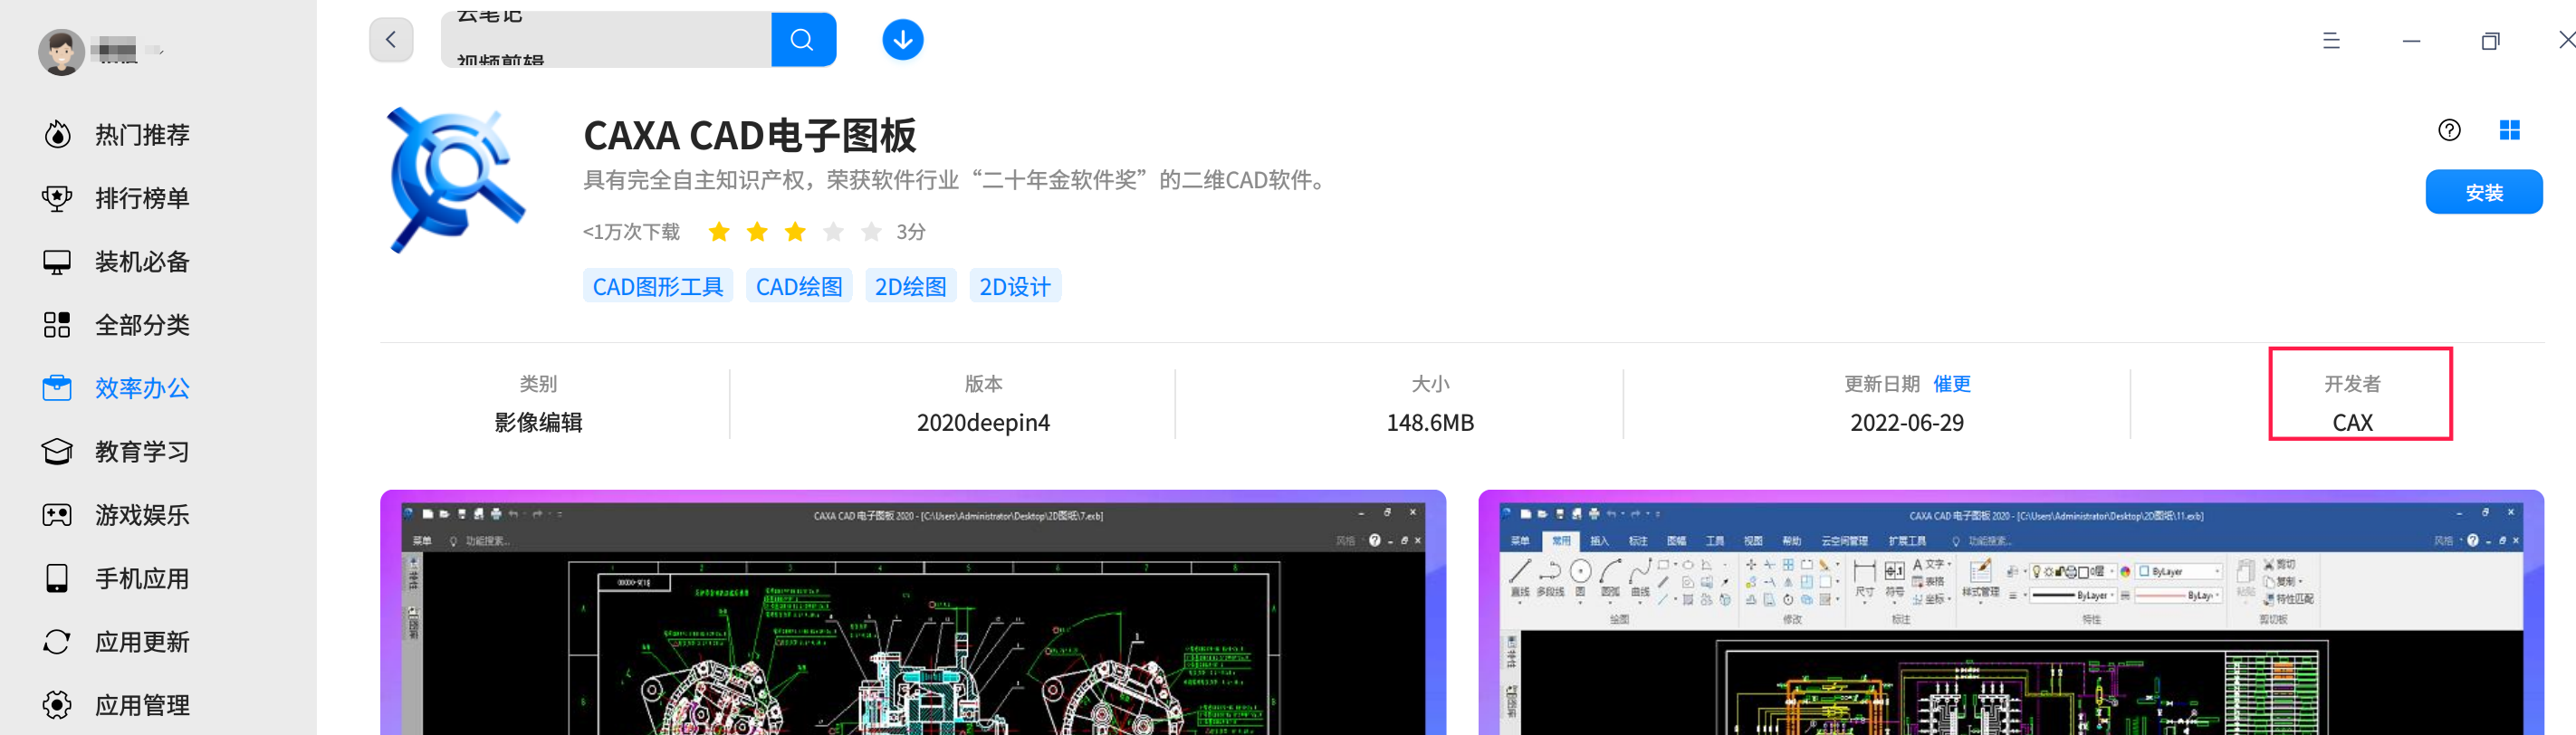Open 手机应用 in the sidebar
The height and width of the screenshot is (735, 2576).
117,579
